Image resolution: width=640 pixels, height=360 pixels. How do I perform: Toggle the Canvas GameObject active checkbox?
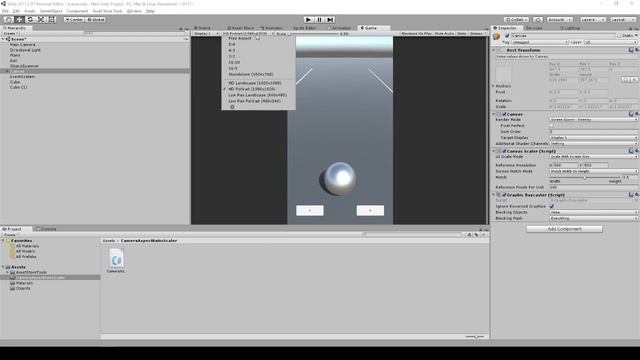point(507,36)
